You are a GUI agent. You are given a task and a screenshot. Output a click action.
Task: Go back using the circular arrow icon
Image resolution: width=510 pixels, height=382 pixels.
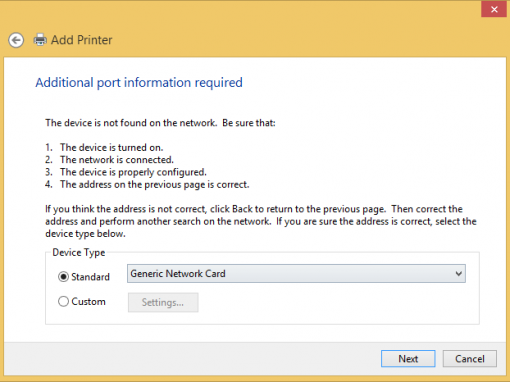[16, 40]
